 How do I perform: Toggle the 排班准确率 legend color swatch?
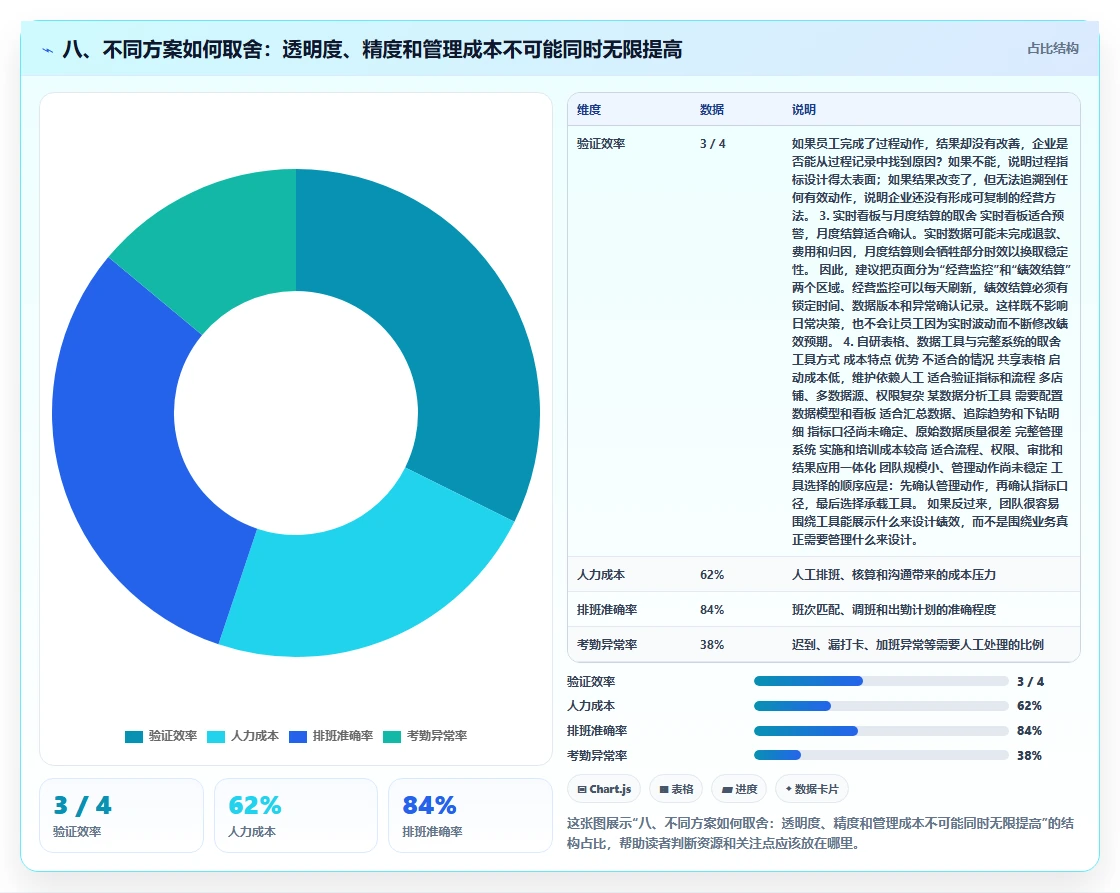point(298,737)
